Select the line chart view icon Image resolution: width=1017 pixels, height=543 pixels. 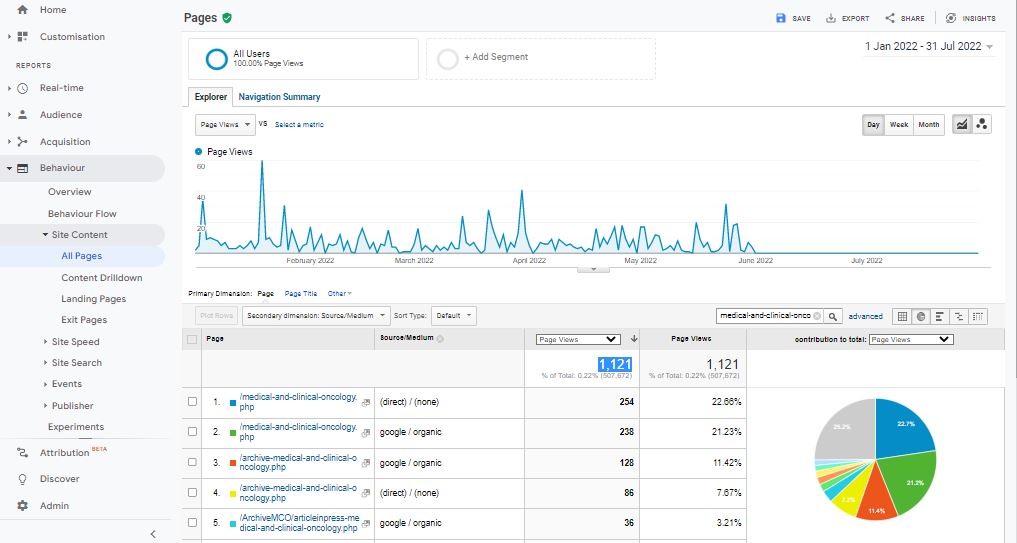pyautogui.click(x=962, y=125)
